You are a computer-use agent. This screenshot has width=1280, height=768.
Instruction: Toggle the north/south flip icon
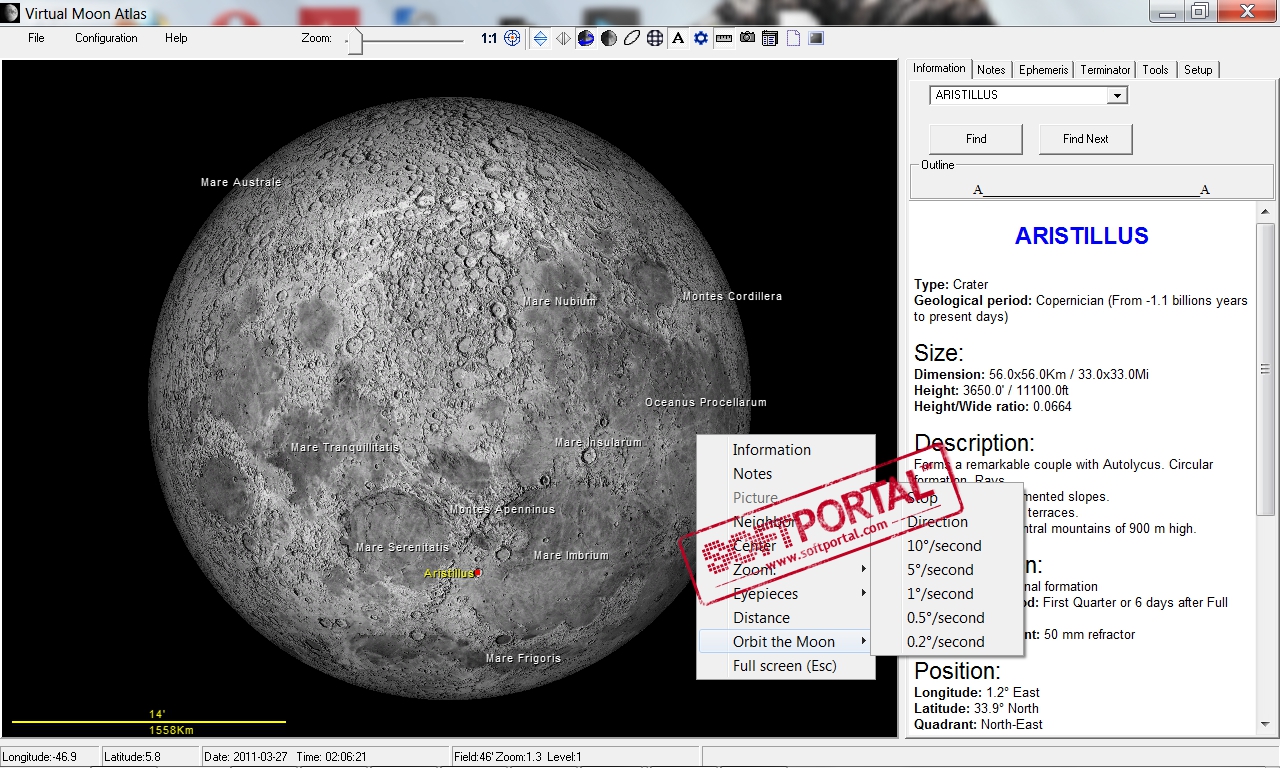(x=540, y=38)
